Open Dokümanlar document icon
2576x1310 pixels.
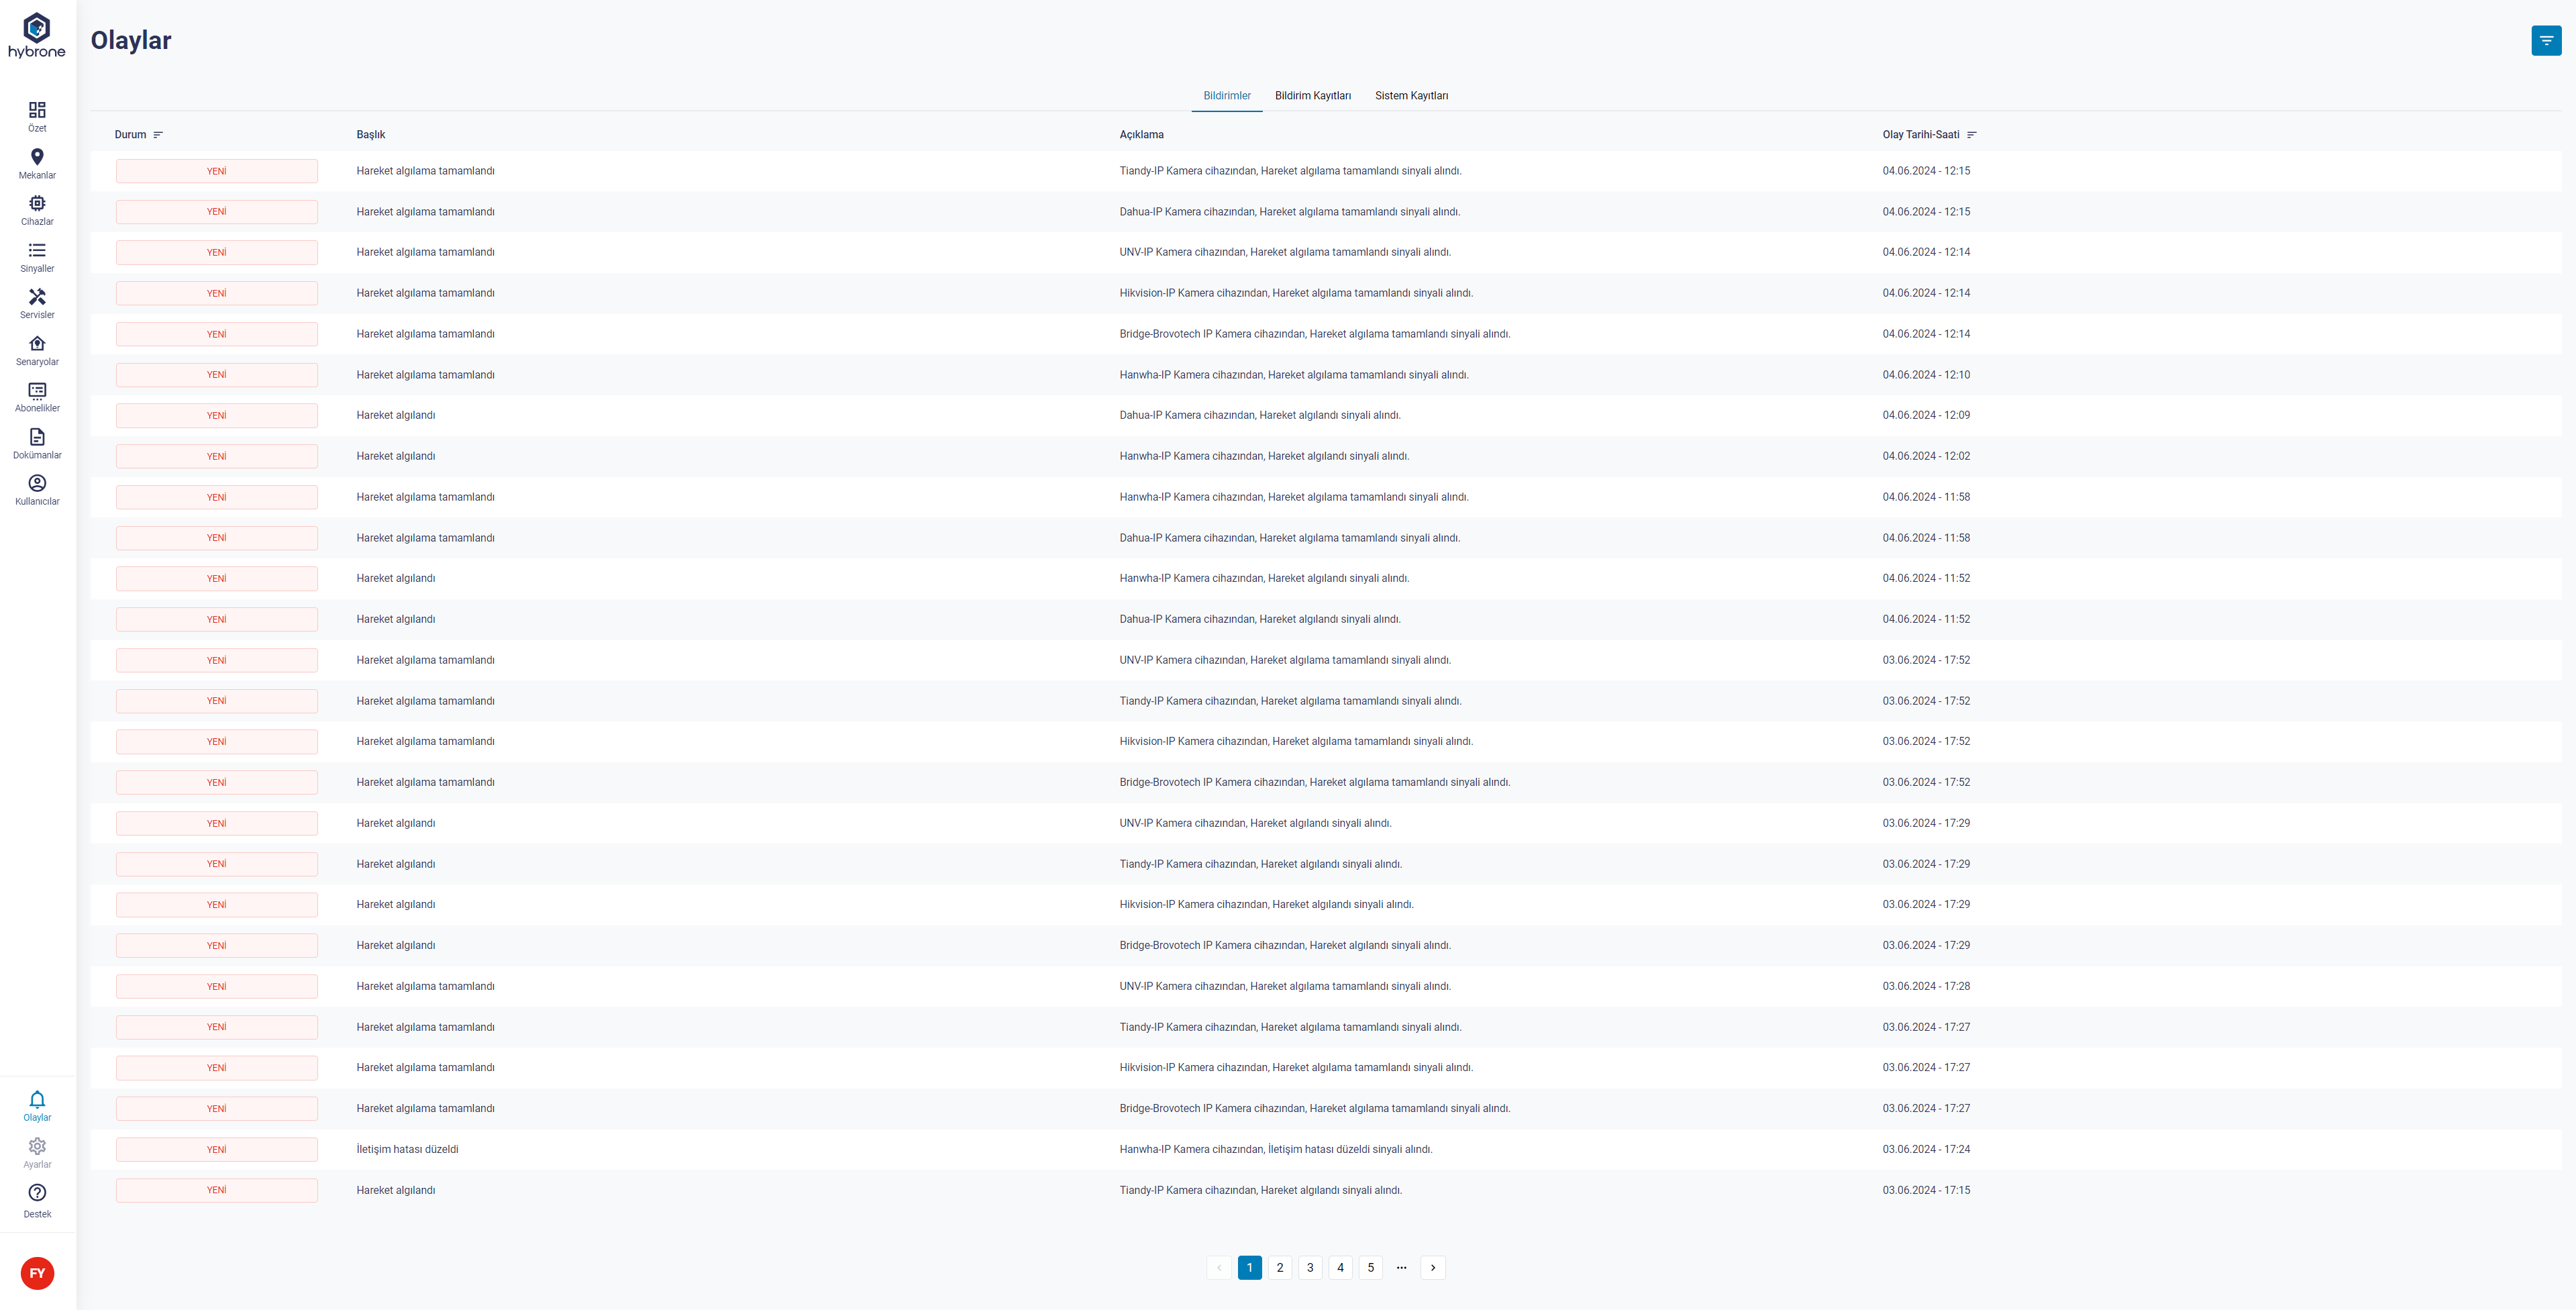pyautogui.click(x=37, y=437)
